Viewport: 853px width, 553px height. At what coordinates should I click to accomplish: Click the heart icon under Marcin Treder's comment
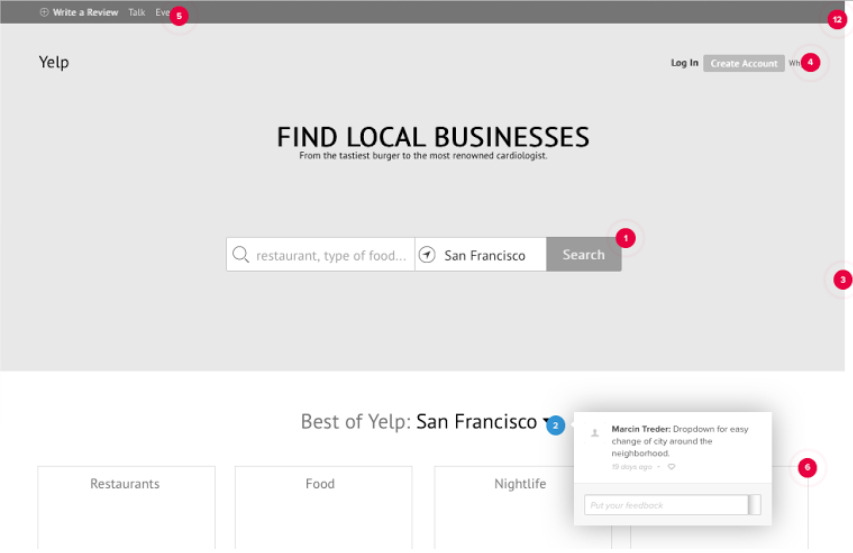coord(671,467)
